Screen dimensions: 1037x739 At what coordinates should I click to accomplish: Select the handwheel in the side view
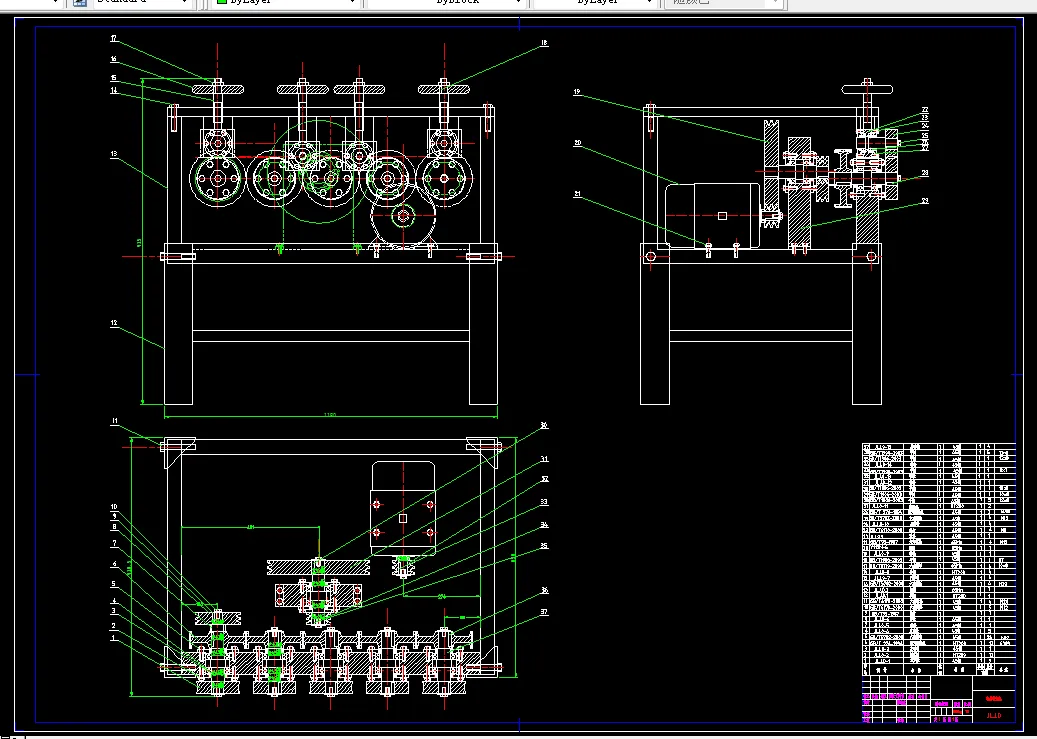(x=867, y=89)
